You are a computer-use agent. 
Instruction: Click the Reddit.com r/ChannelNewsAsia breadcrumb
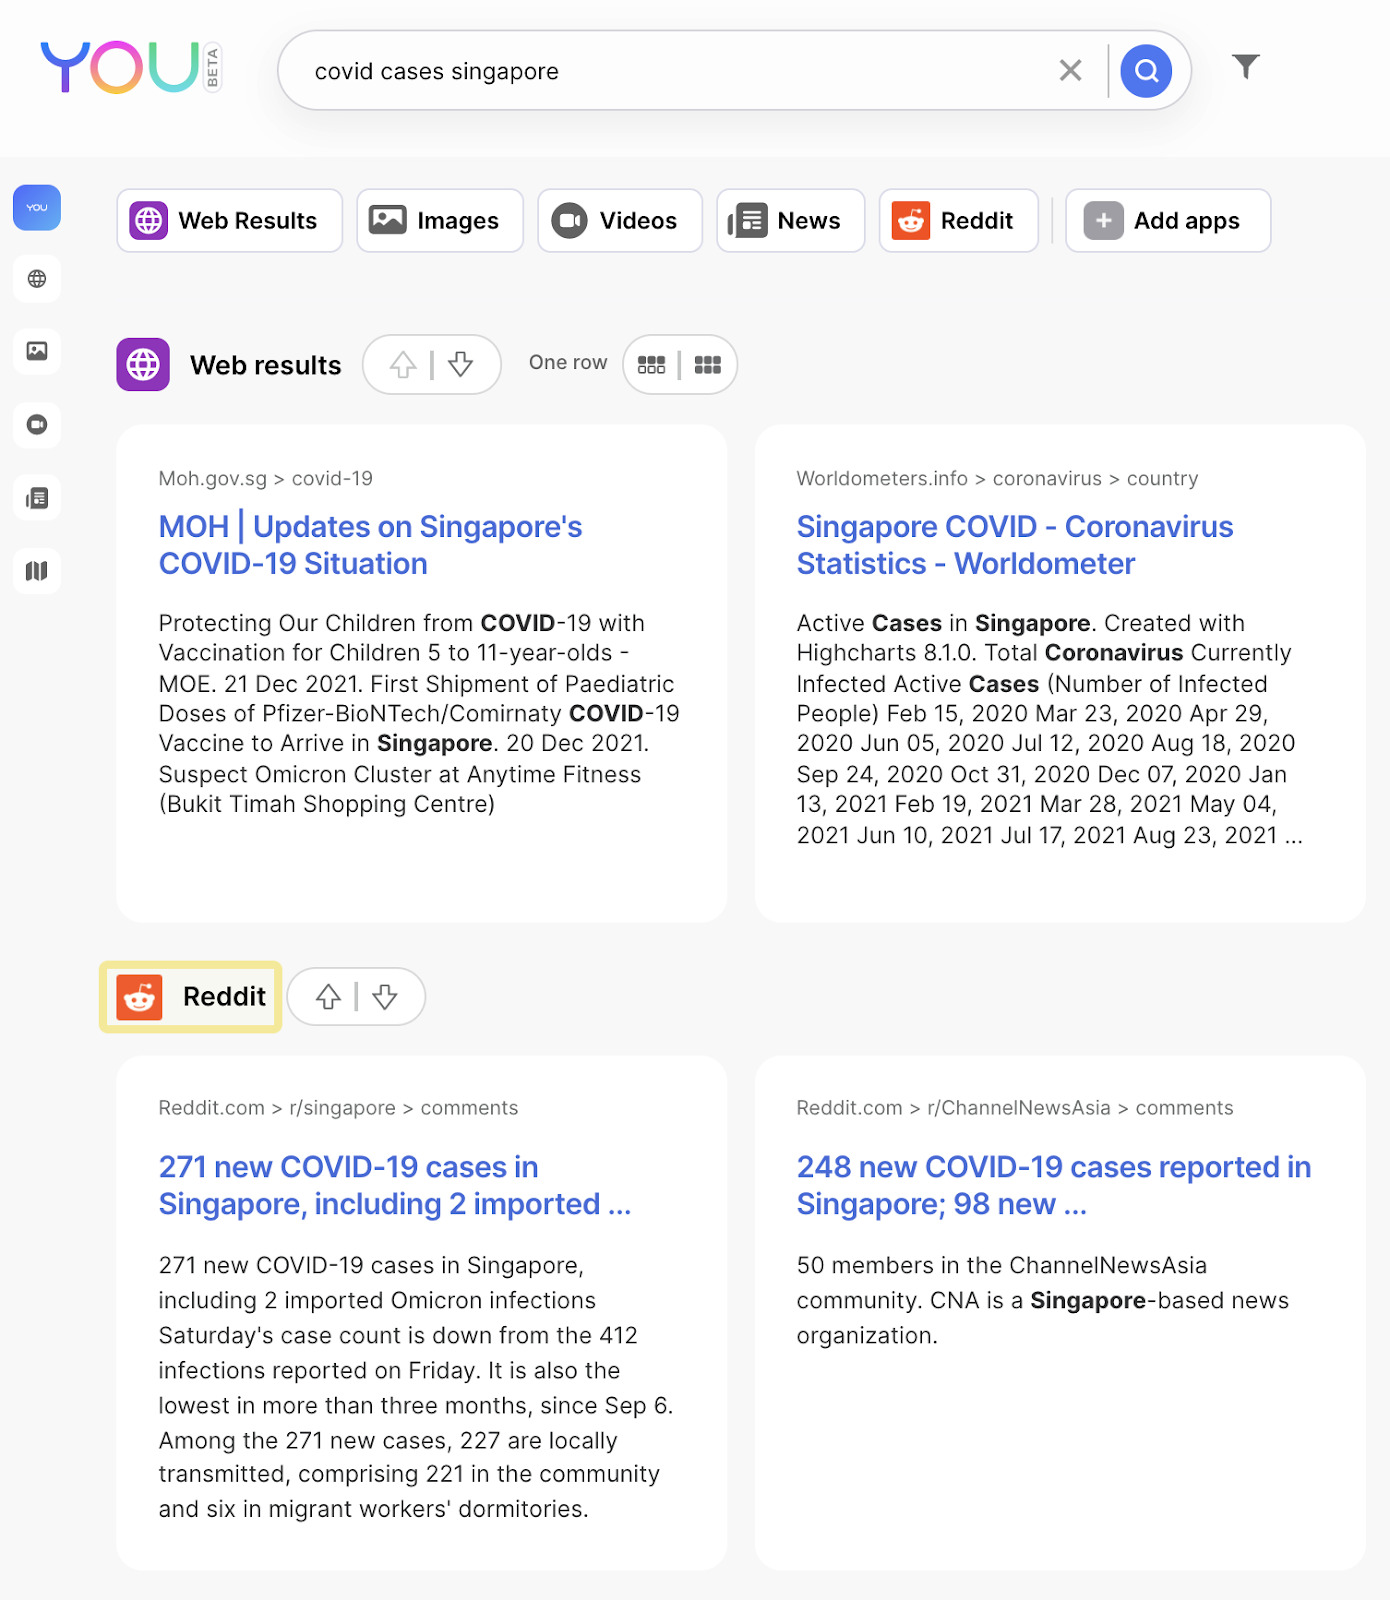click(x=1015, y=1108)
